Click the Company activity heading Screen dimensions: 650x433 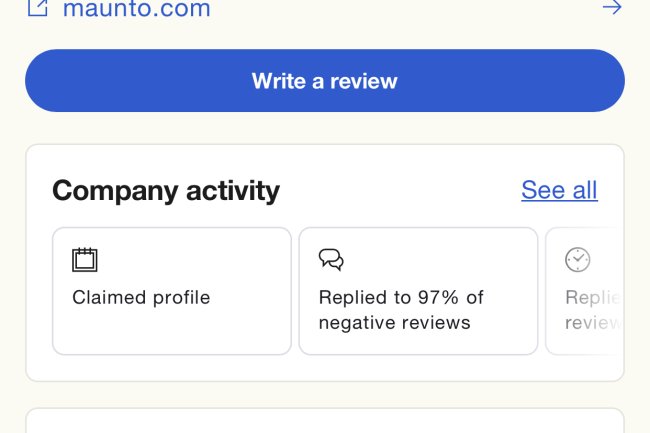166,191
